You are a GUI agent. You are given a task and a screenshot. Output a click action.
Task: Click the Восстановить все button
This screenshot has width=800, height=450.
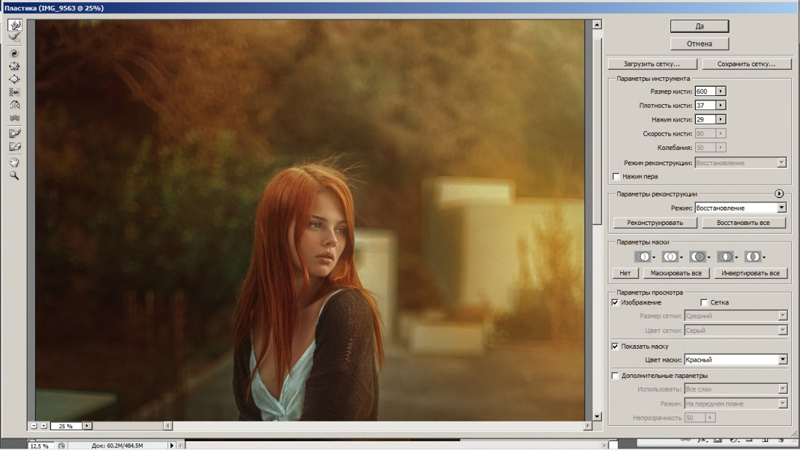(x=744, y=223)
